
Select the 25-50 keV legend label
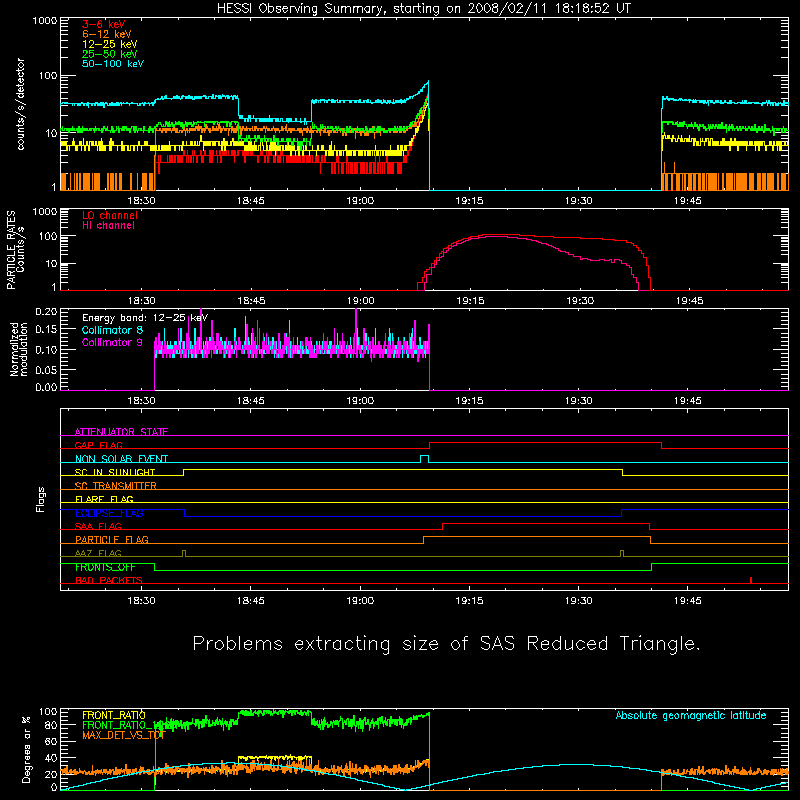pyautogui.click(x=109, y=54)
